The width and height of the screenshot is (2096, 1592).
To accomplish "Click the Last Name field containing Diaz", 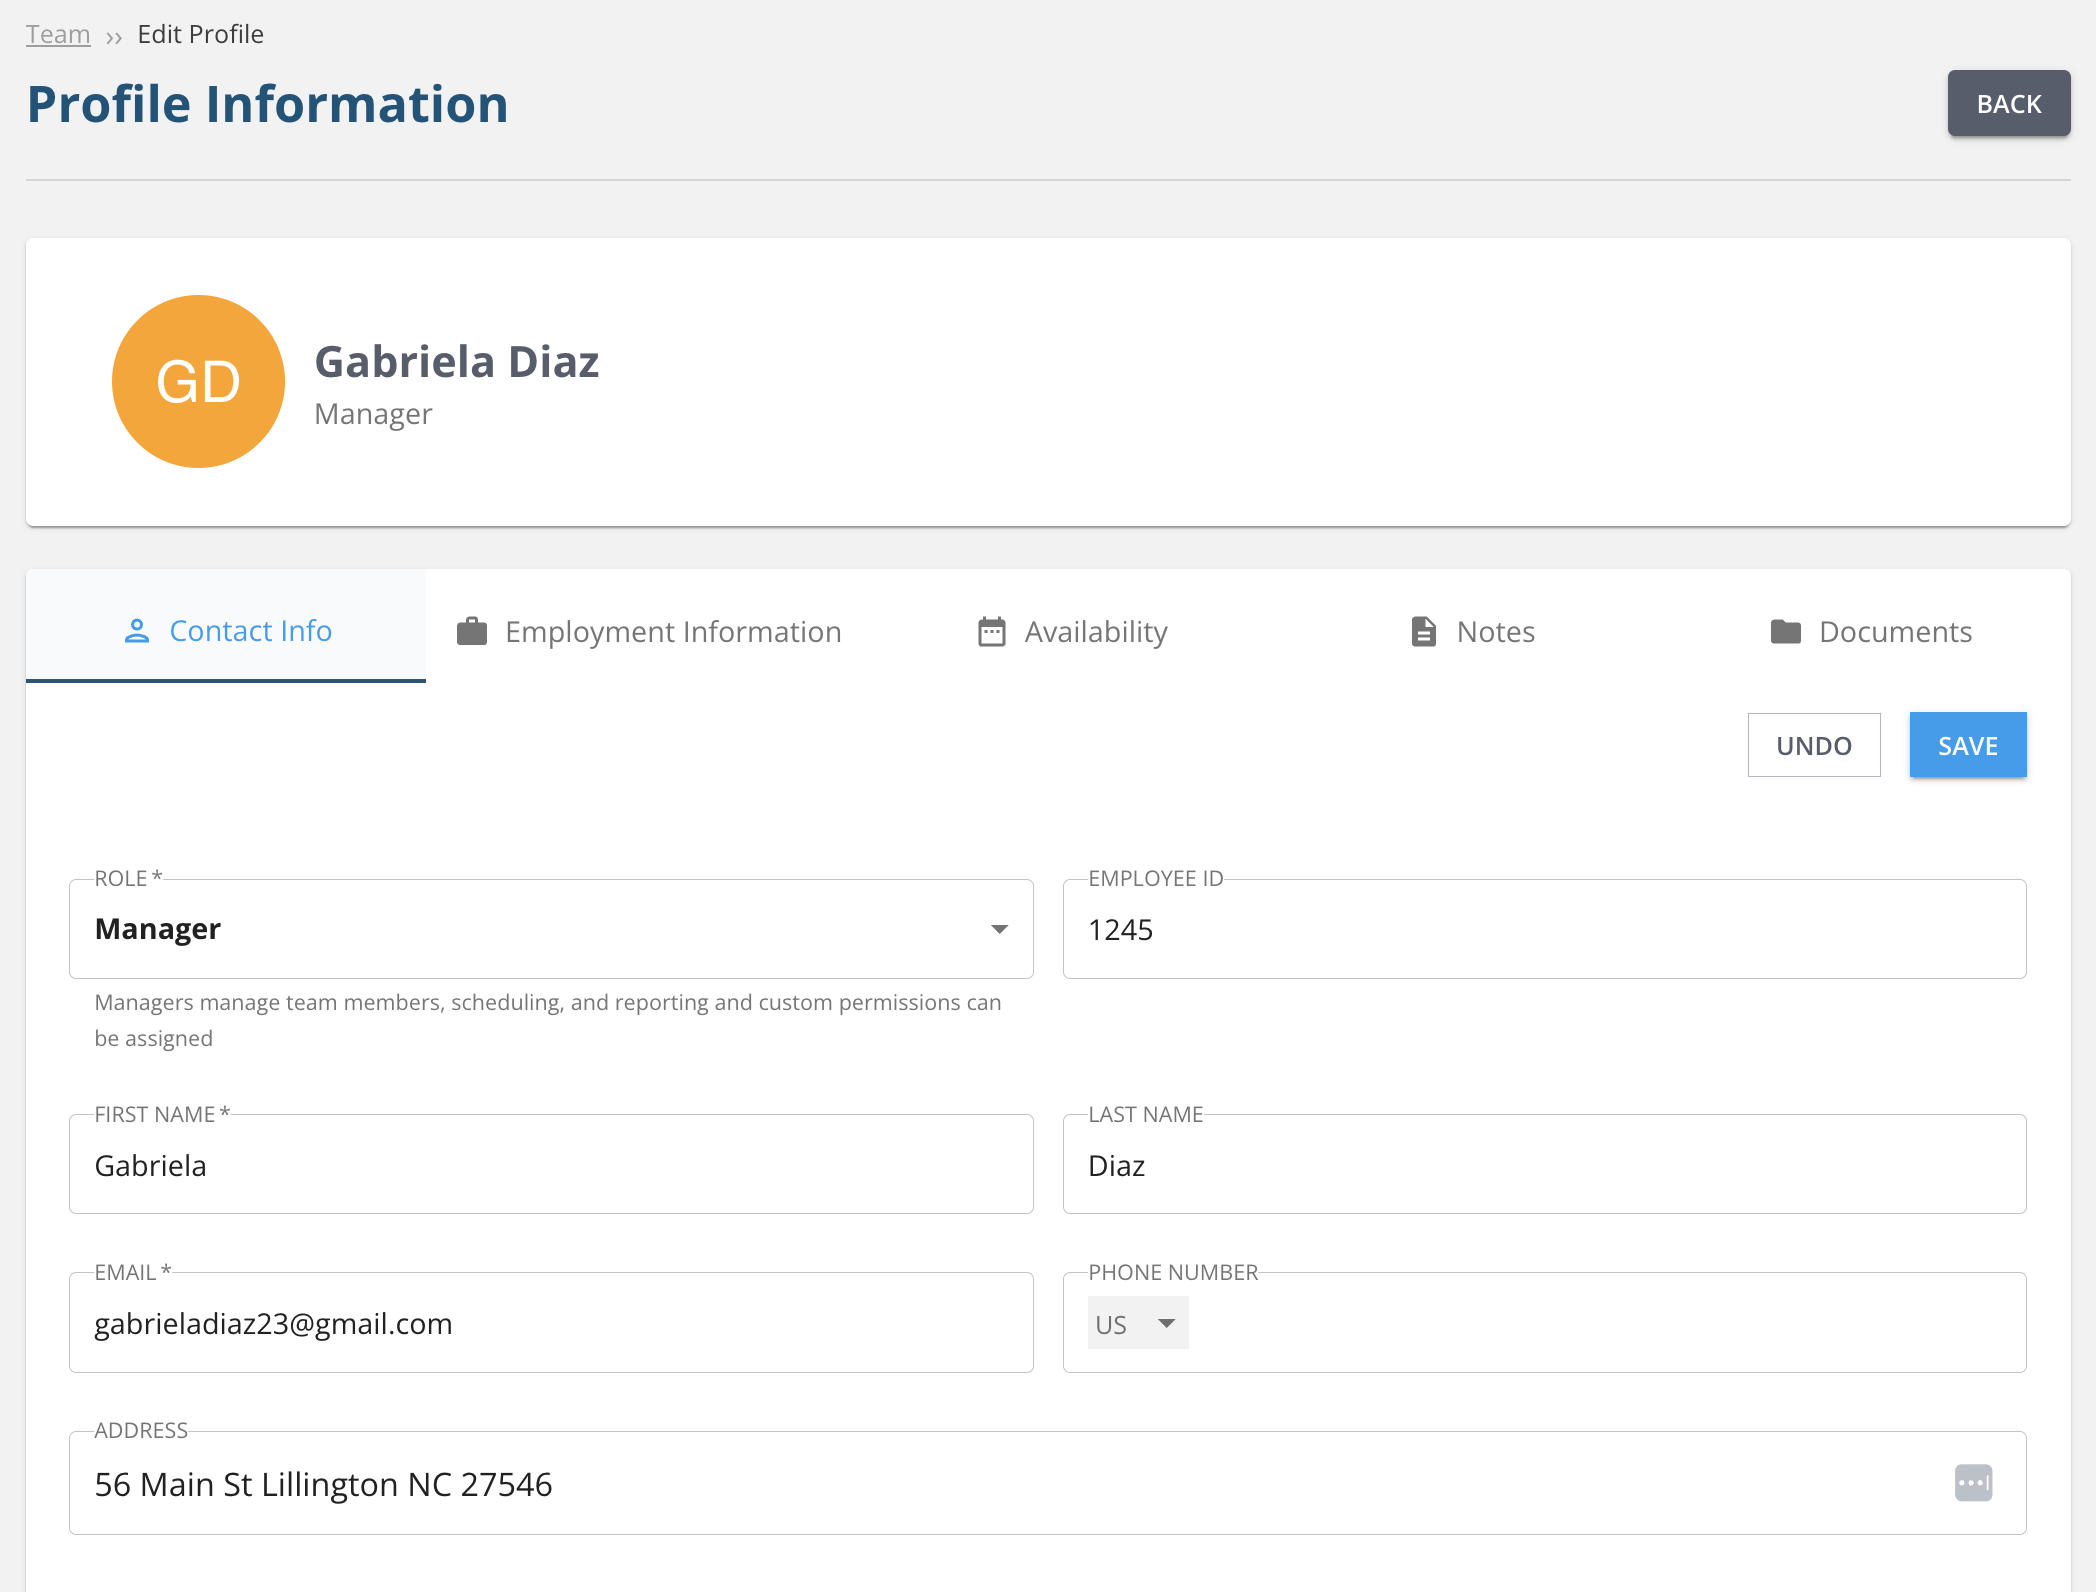I will (x=1544, y=1165).
